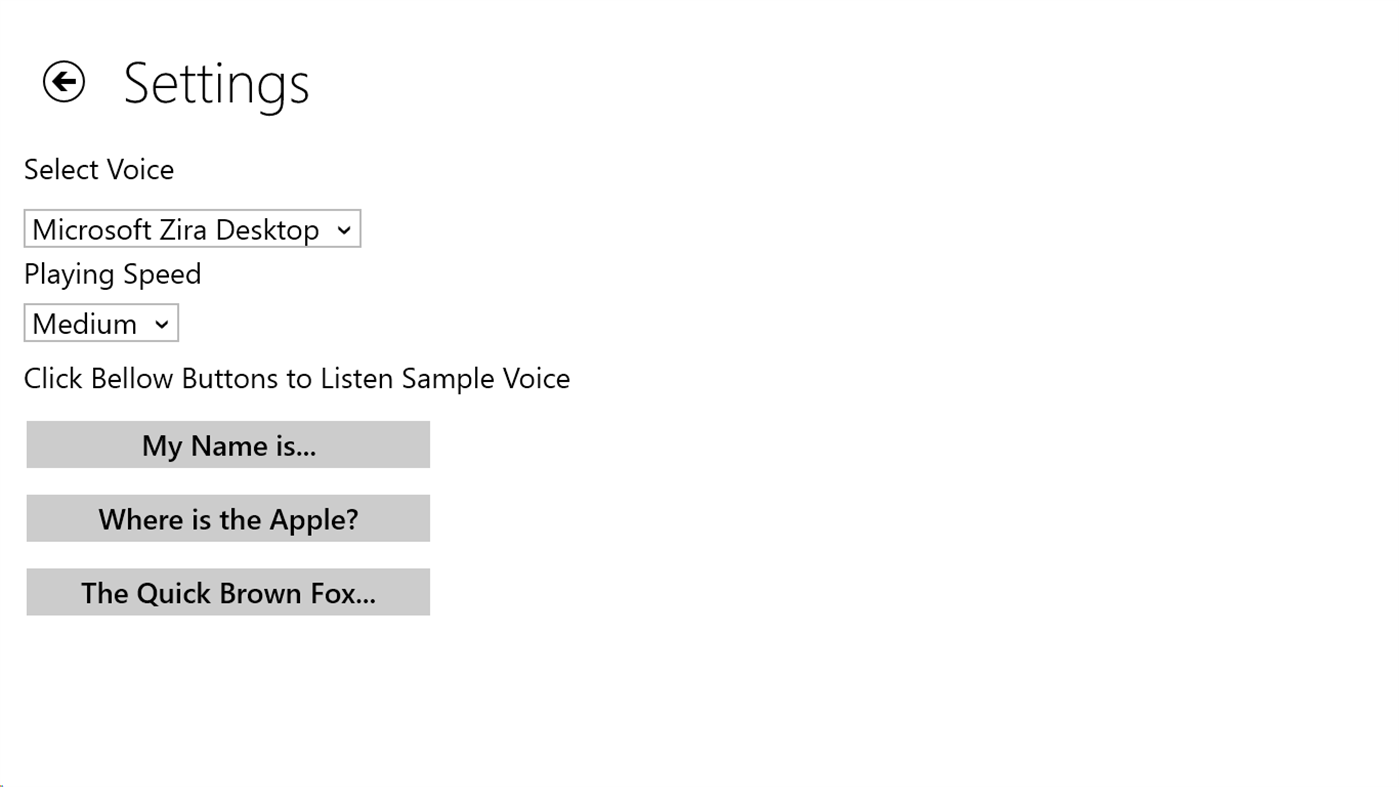Viewport: 1399px width, 787px height.
Task: Play the "My Name is..." sample
Action: (228, 445)
